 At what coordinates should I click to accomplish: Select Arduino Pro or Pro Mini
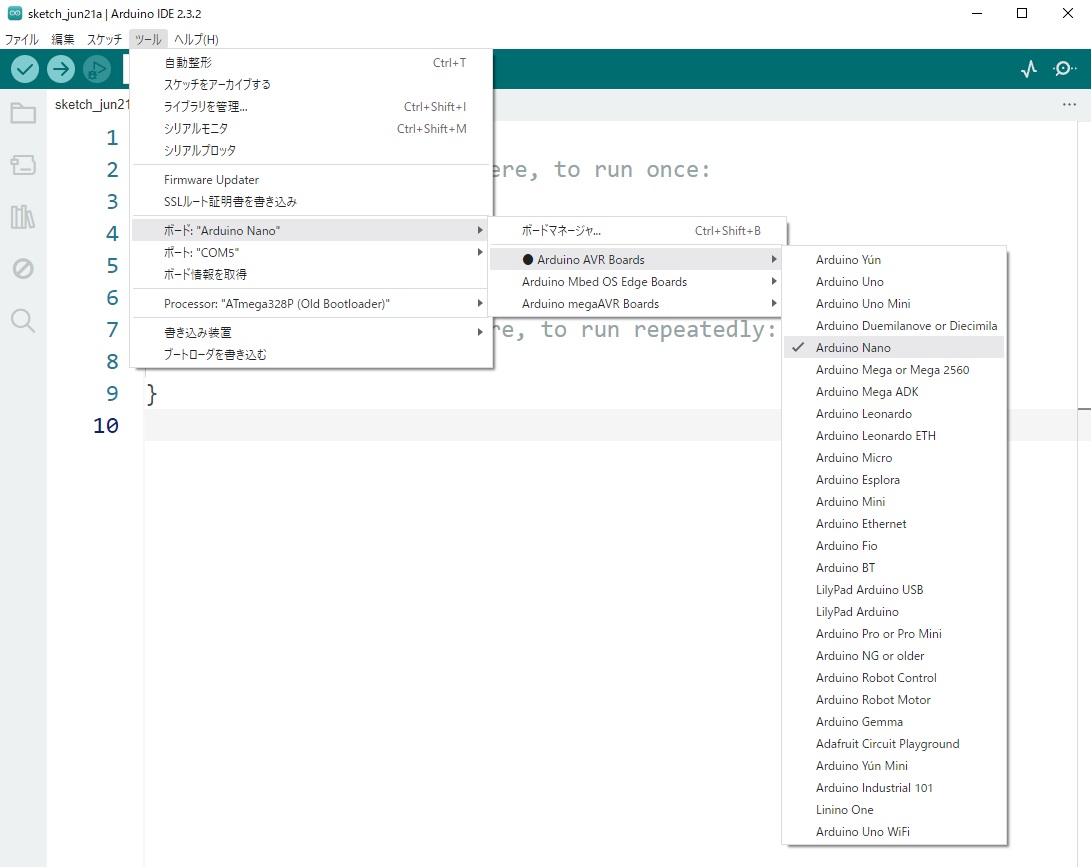pyautogui.click(x=894, y=634)
